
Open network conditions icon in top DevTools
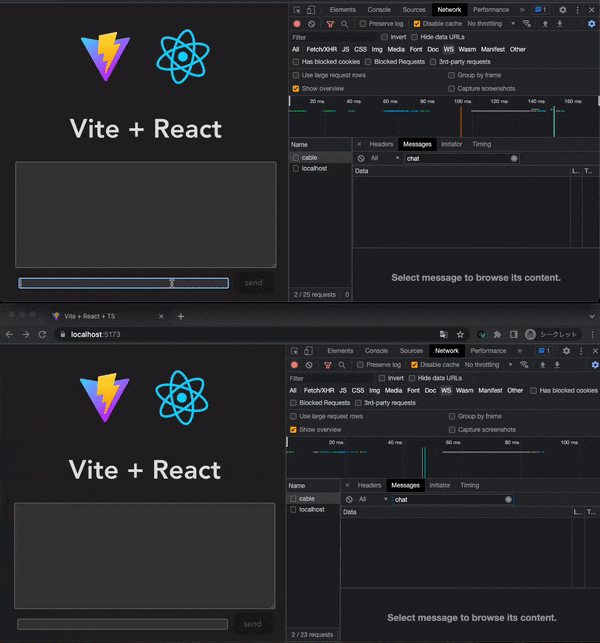(x=527, y=24)
